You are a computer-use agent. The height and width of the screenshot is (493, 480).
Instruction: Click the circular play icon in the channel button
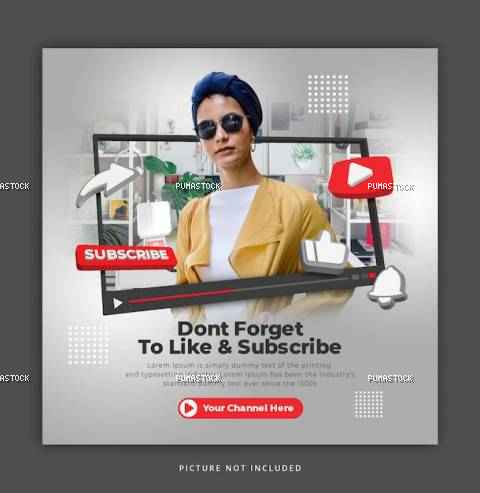click(188, 408)
